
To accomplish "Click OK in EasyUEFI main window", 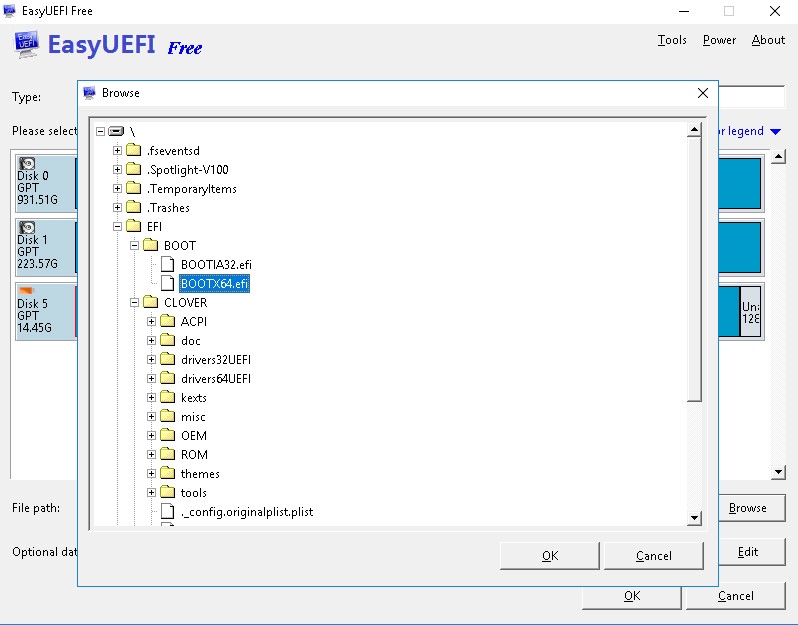I will (x=632, y=596).
